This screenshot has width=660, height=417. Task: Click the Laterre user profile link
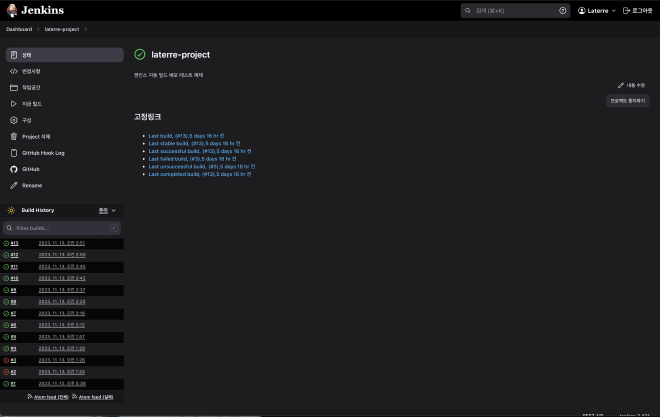tap(593, 11)
